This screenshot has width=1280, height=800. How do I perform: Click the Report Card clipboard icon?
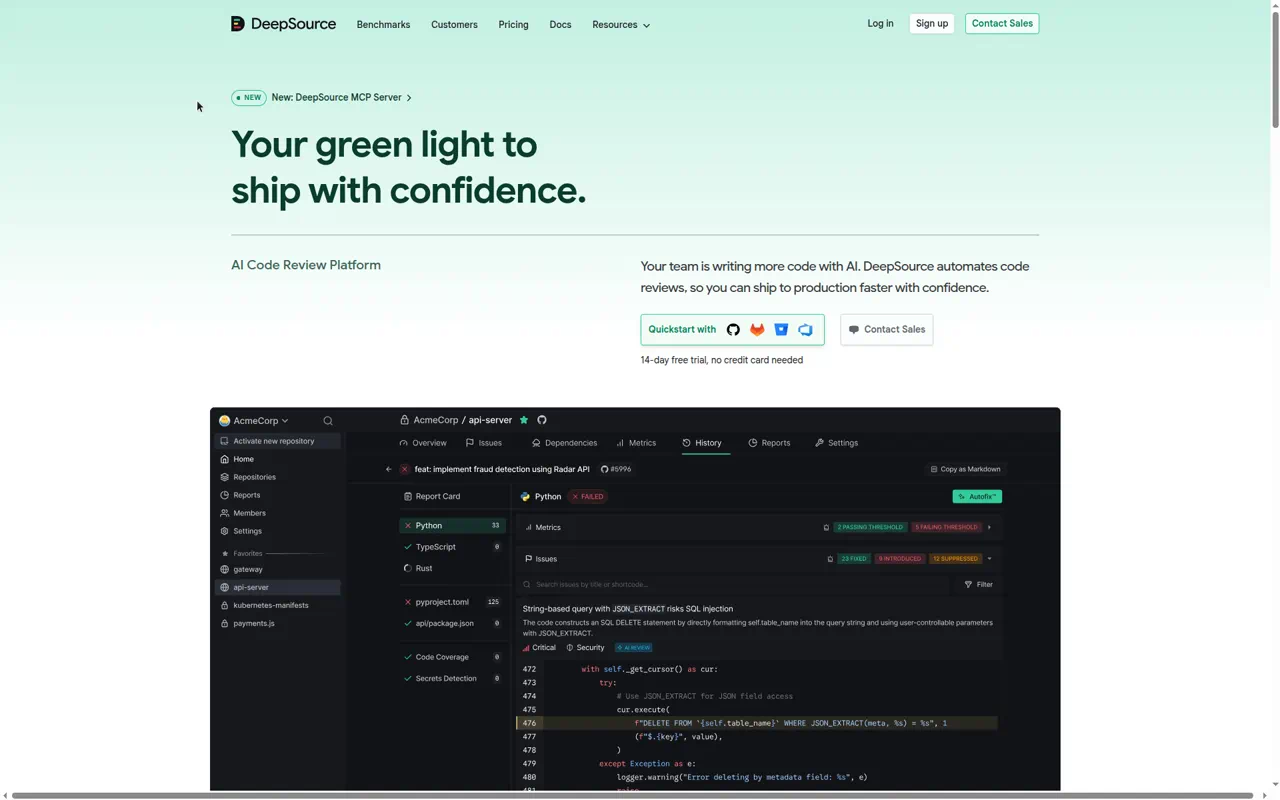tap(408, 496)
